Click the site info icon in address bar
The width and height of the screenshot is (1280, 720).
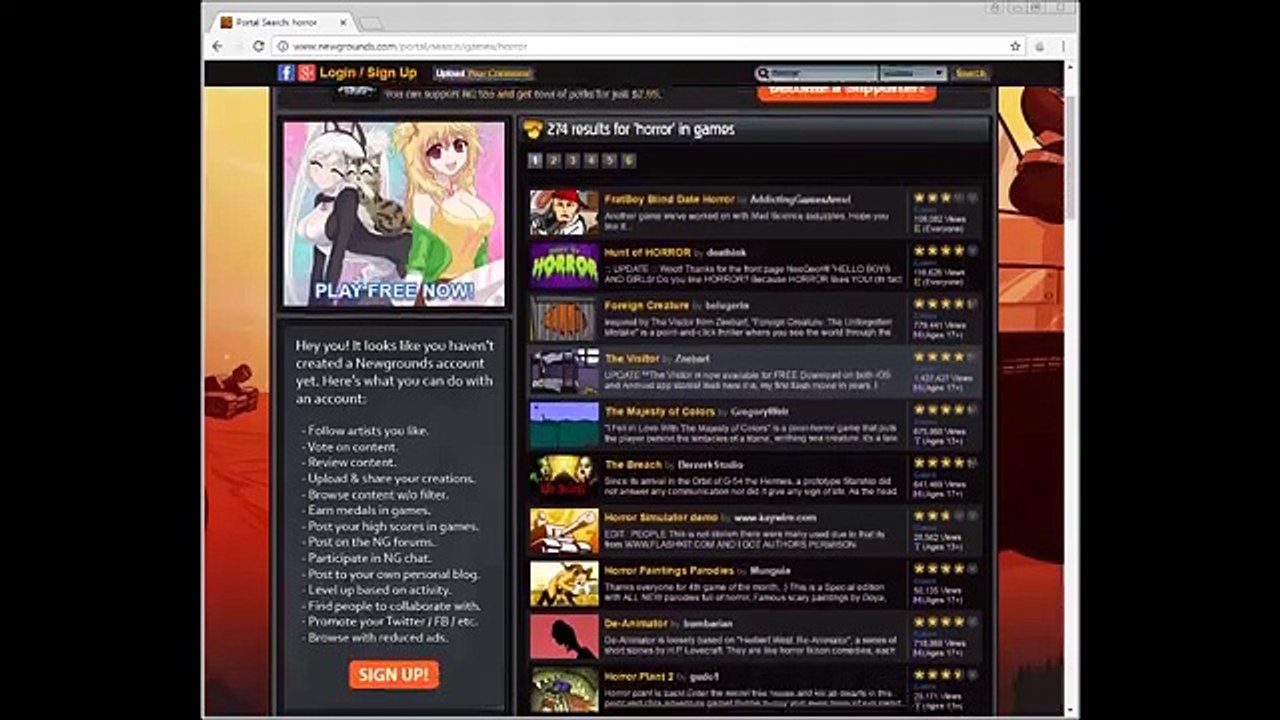click(283, 46)
